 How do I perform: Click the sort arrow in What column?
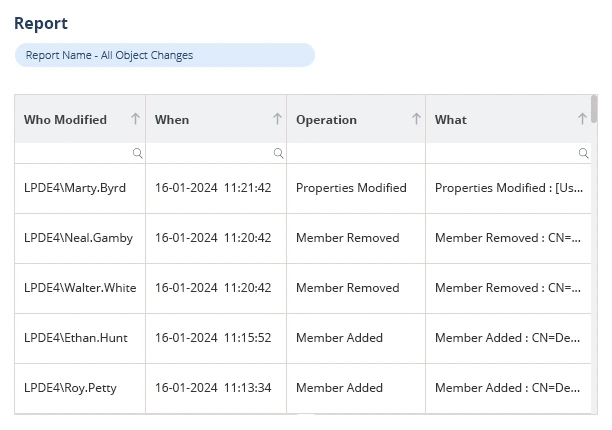[x=582, y=119]
